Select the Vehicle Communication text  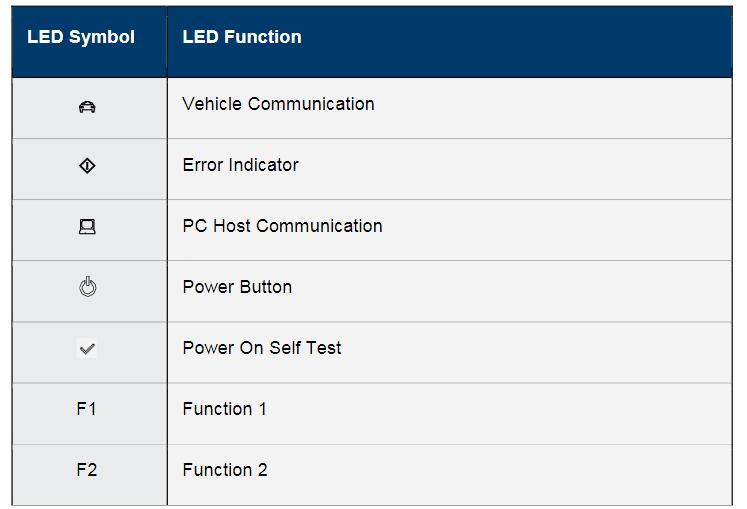click(x=278, y=104)
